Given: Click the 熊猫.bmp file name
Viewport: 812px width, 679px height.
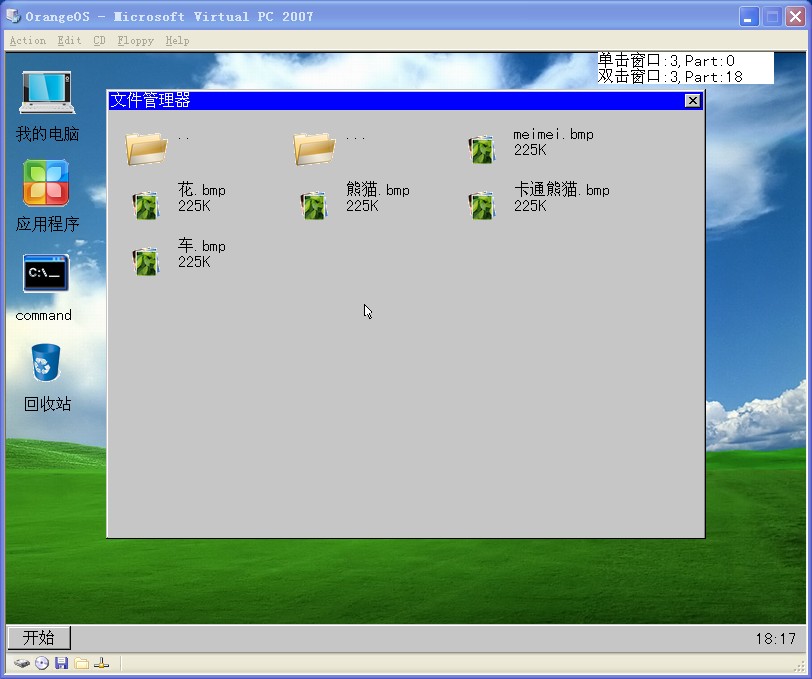Looking at the screenshot, I should (x=378, y=190).
